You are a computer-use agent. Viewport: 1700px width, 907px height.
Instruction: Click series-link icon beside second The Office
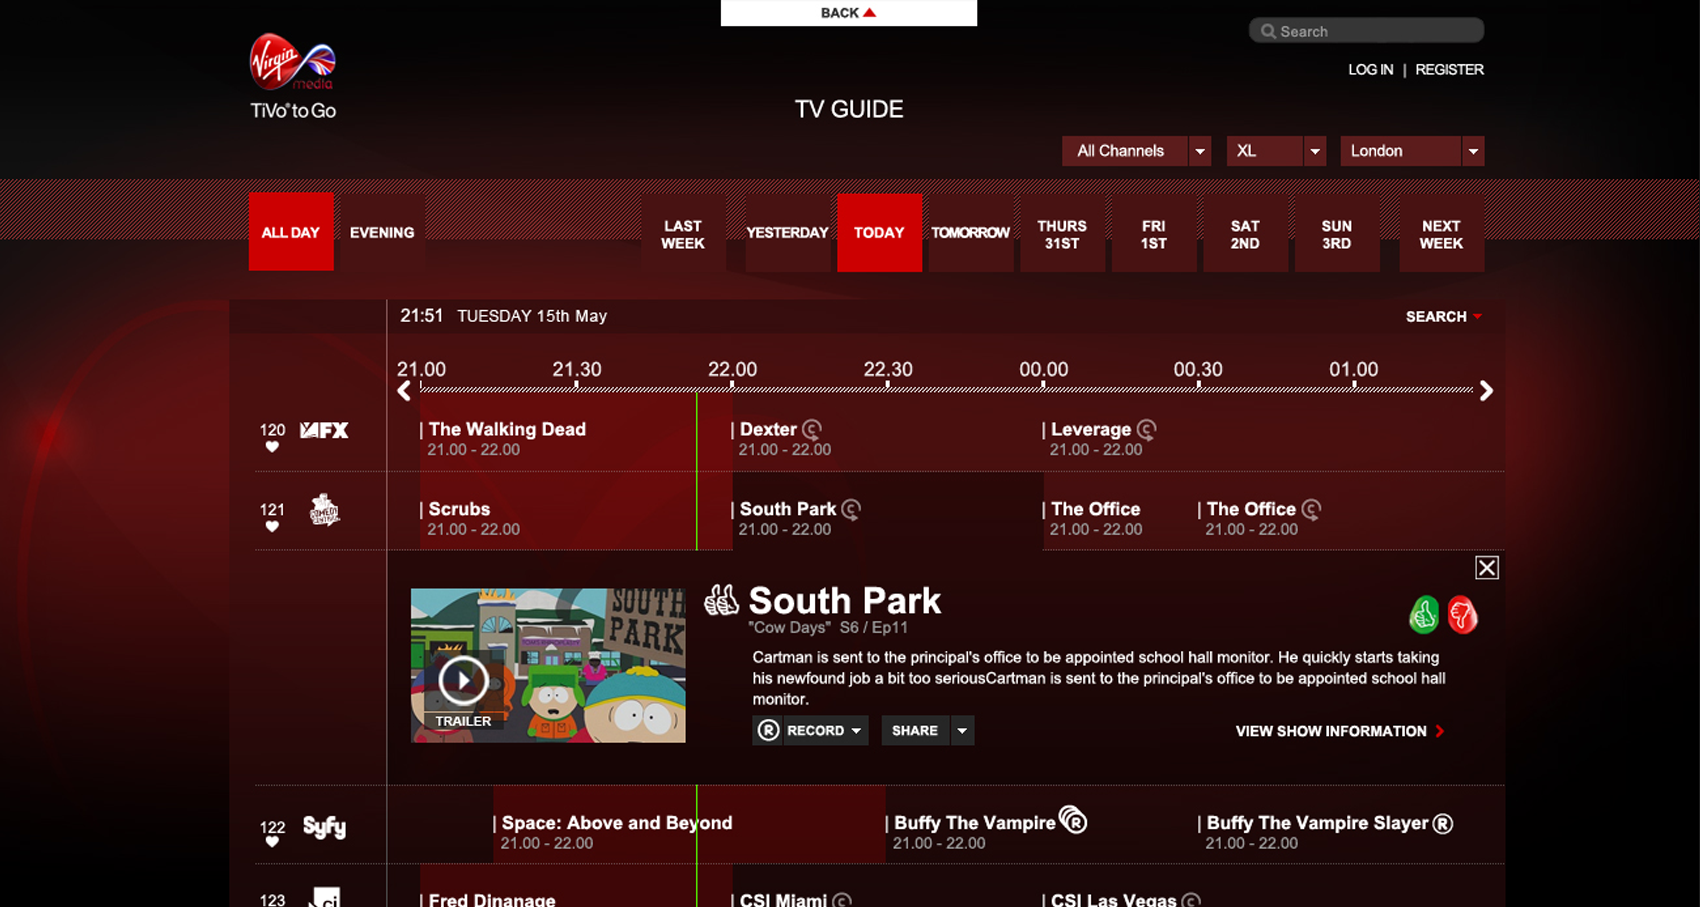pyautogui.click(x=1311, y=509)
